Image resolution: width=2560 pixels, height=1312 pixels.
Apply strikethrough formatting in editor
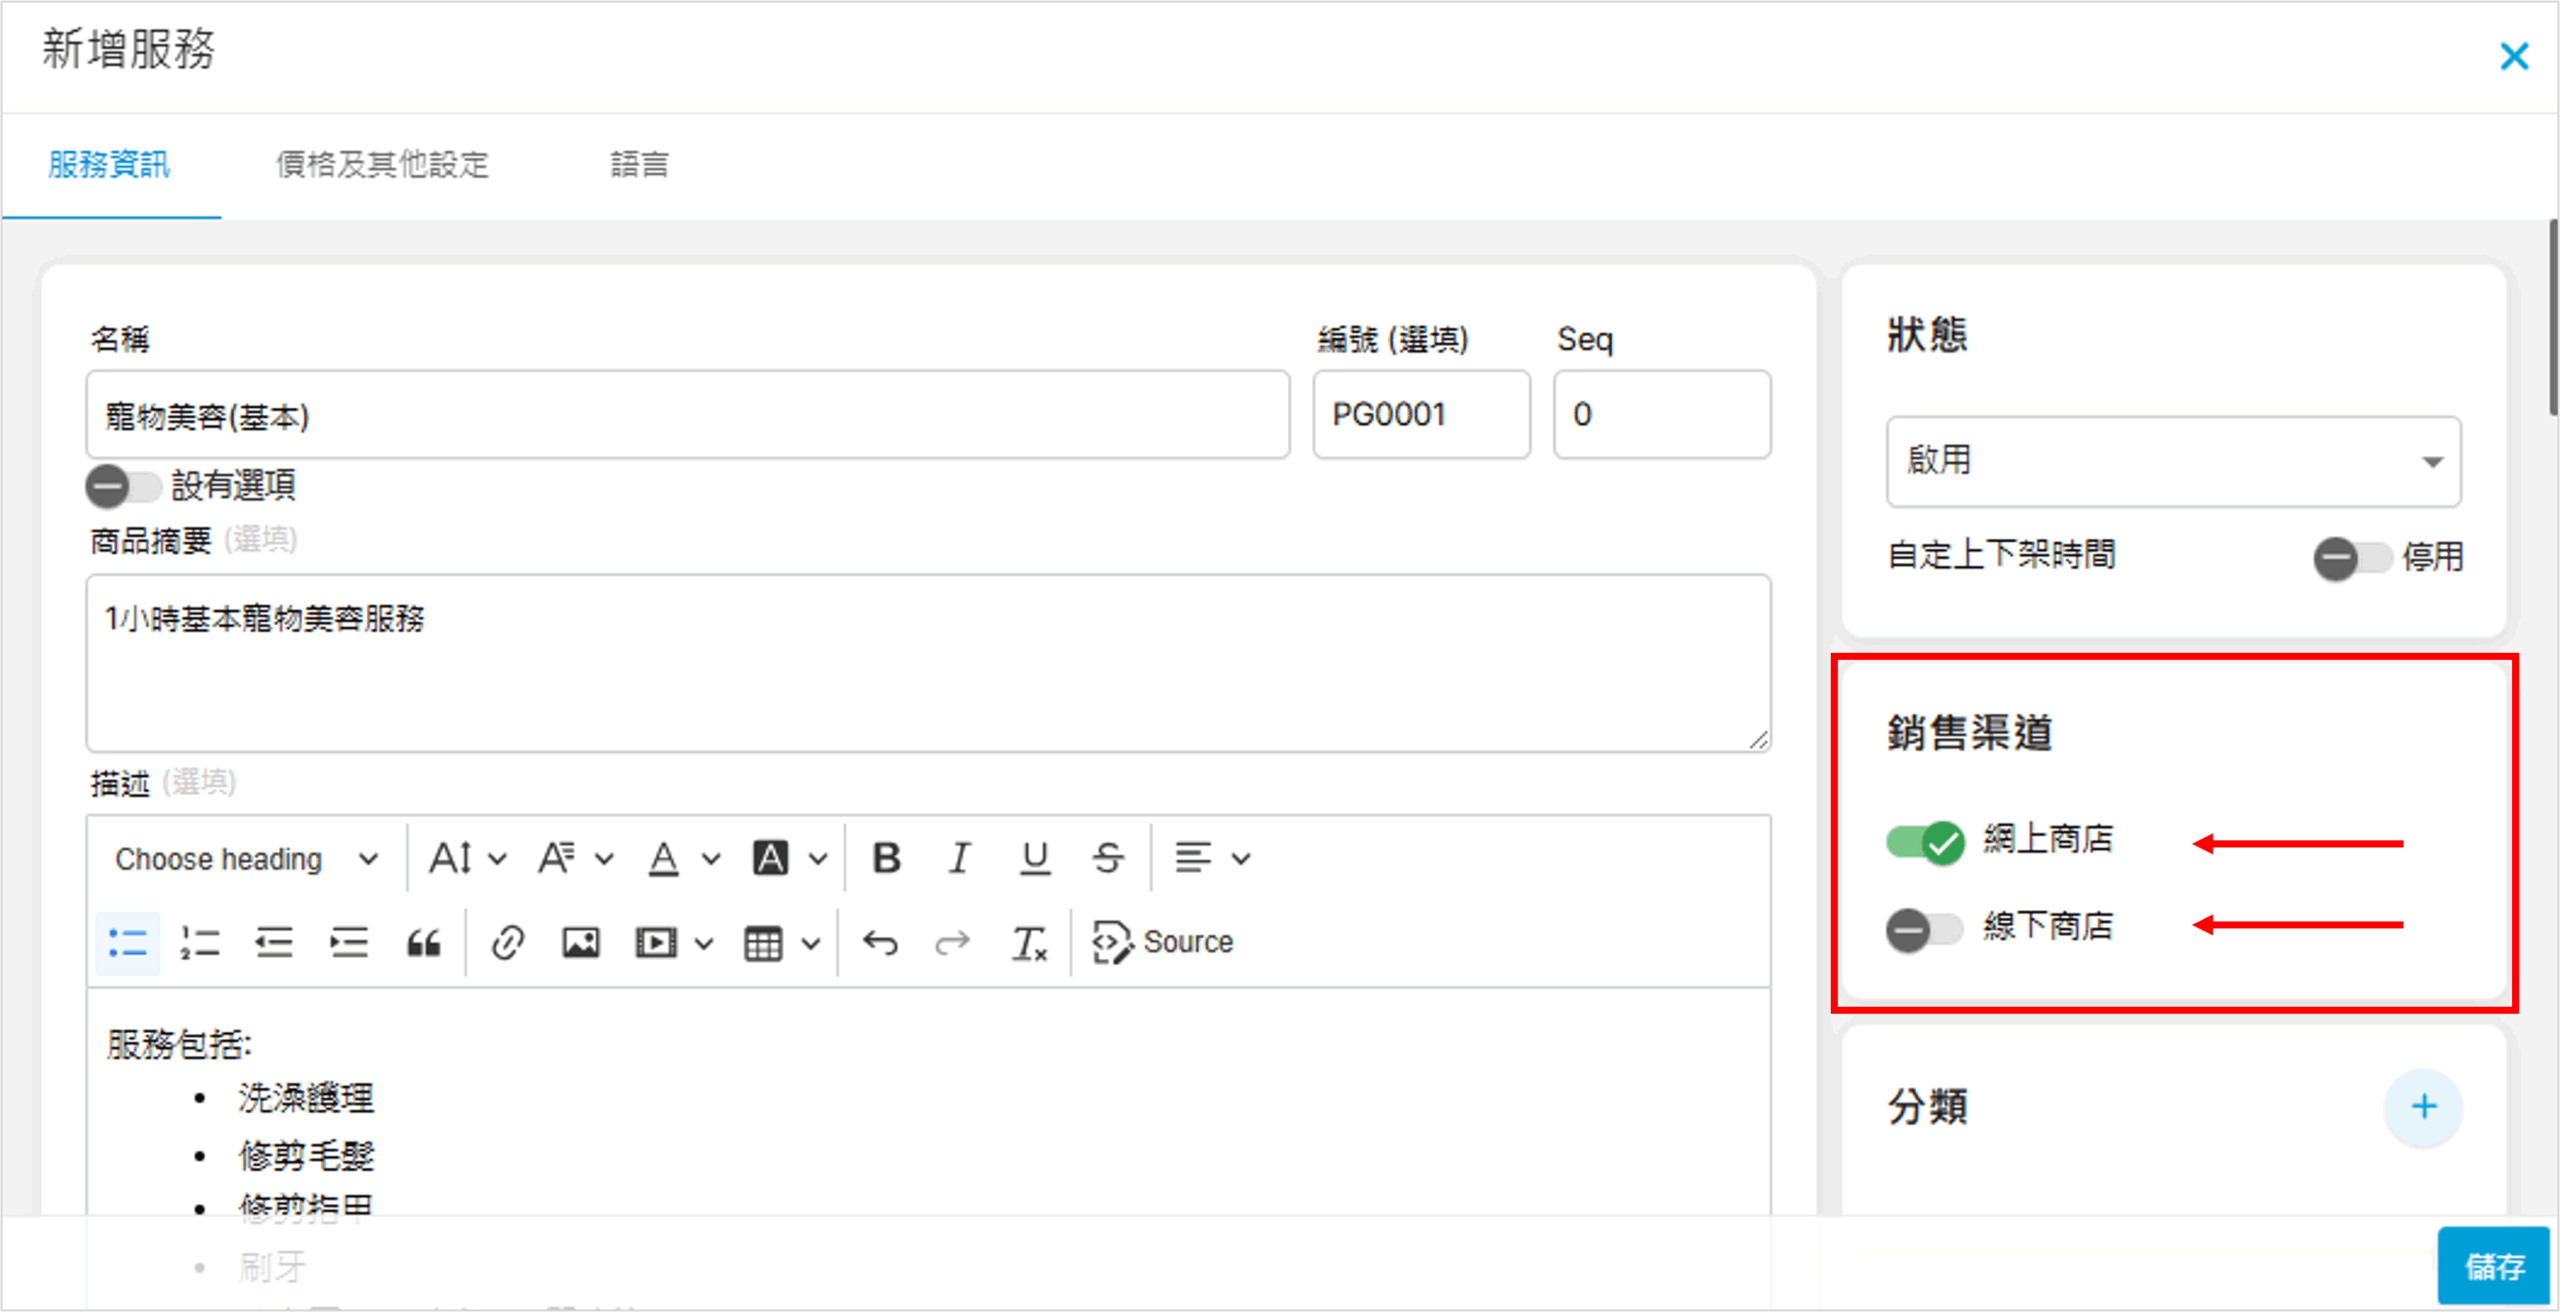pos(1107,858)
